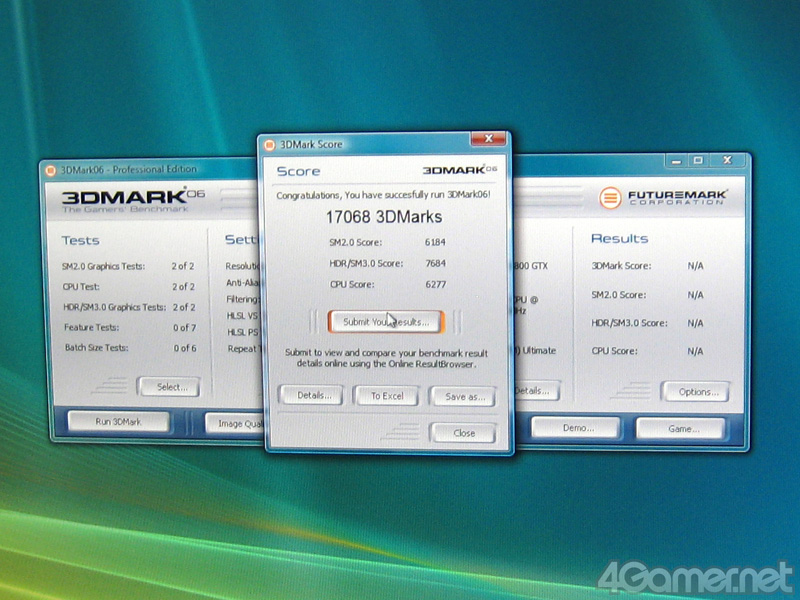Viewport: 800px width, 600px height.
Task: Click Feature Tests label in Tests section
Action: [x=91, y=328]
